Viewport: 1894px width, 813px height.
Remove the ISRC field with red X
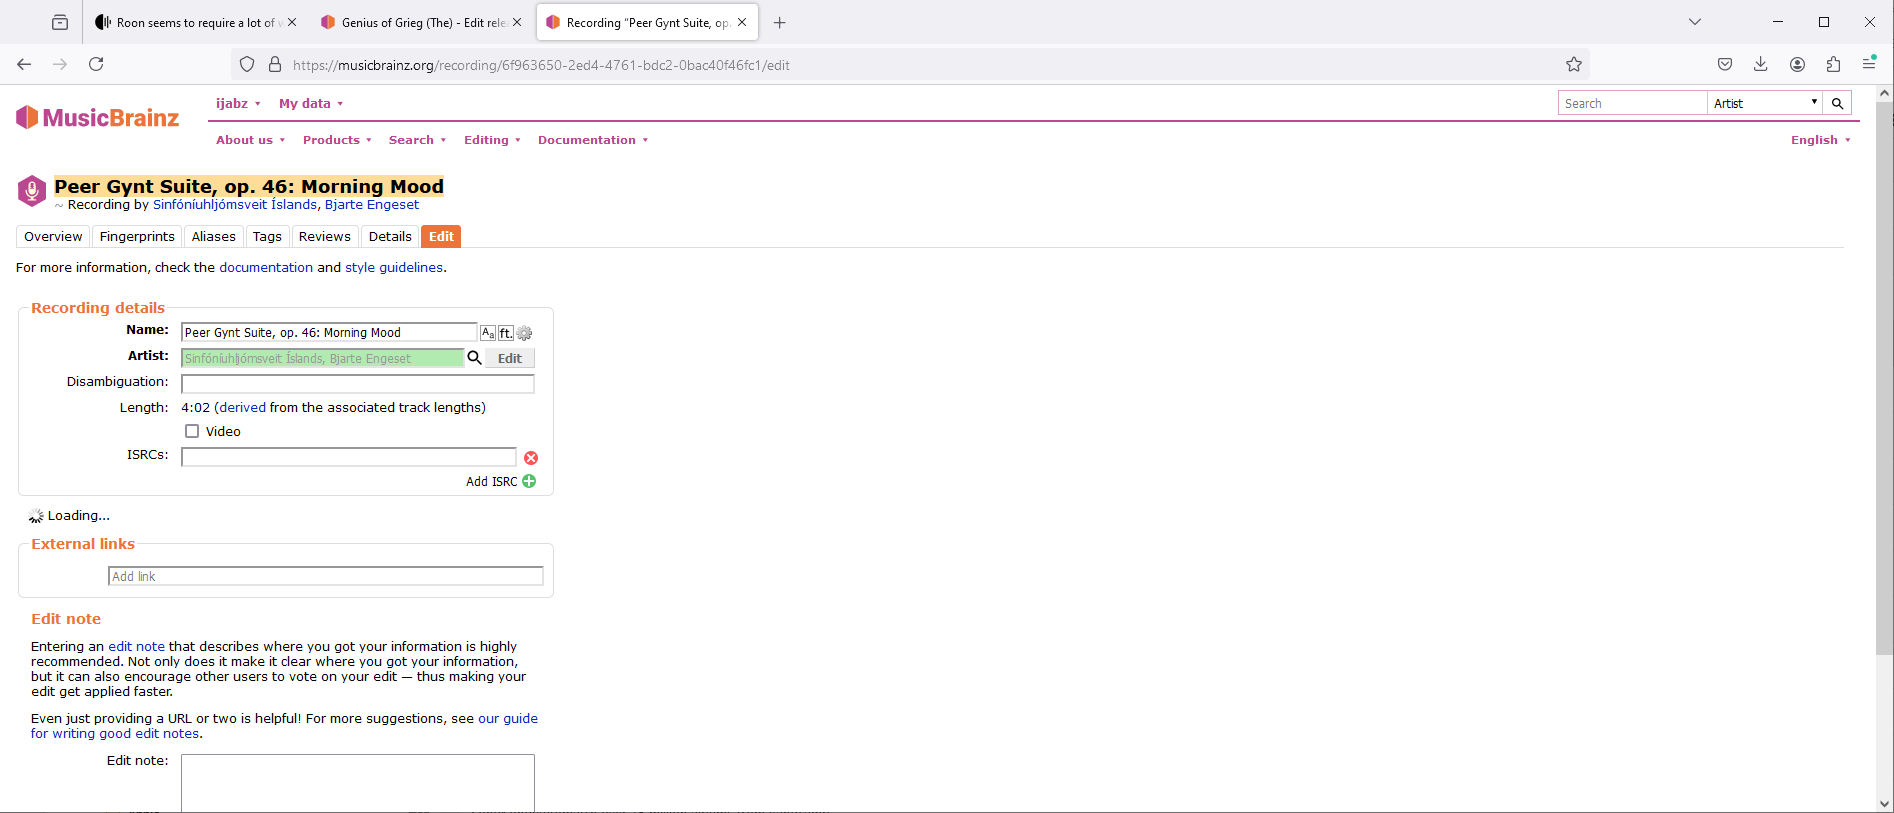(x=531, y=458)
